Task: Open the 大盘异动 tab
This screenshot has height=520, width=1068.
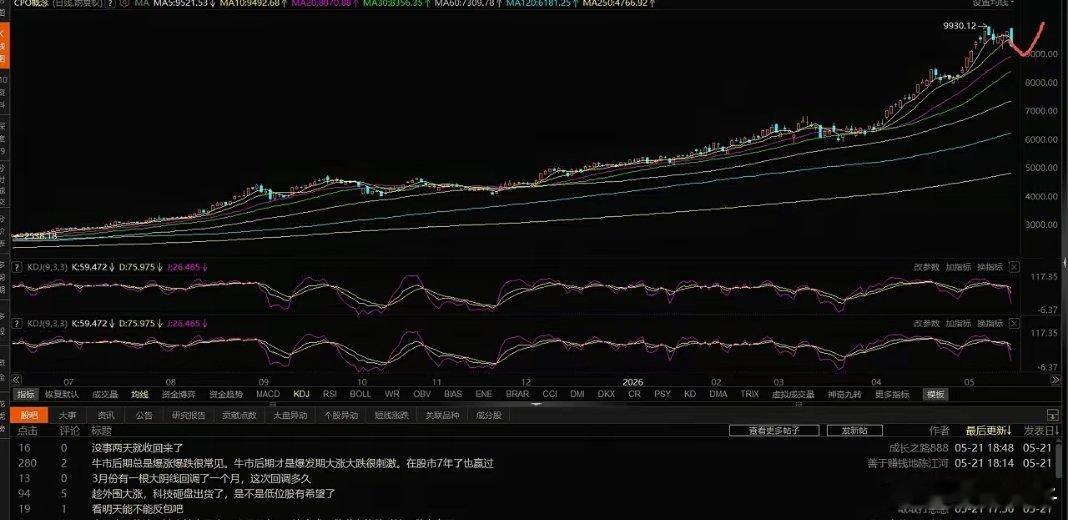Action: point(290,414)
